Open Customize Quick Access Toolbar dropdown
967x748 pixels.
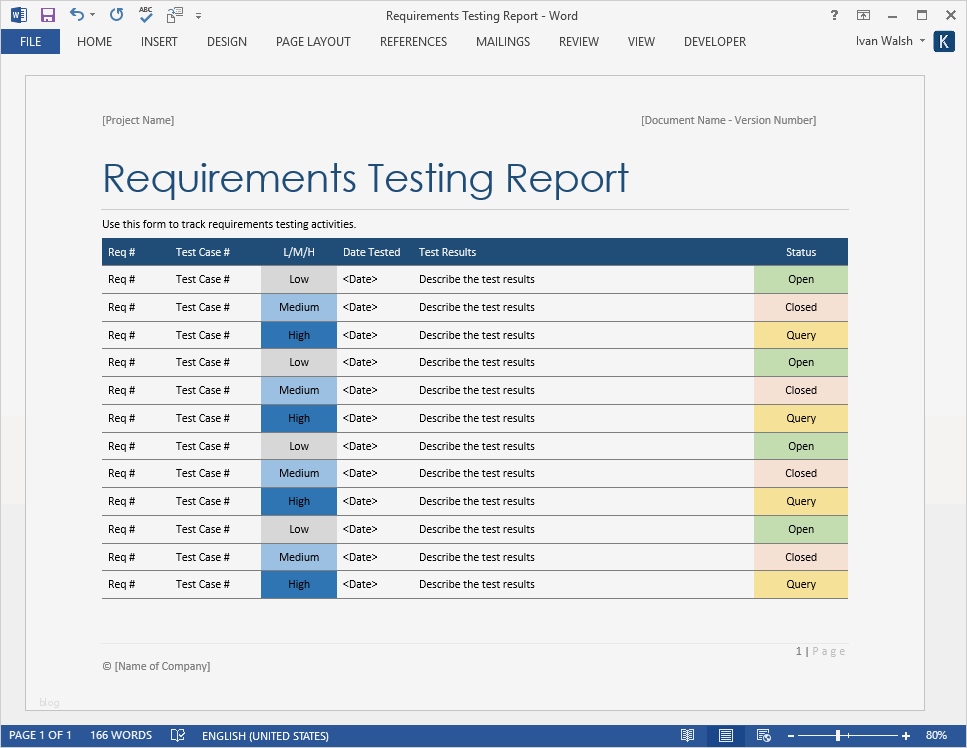click(198, 16)
